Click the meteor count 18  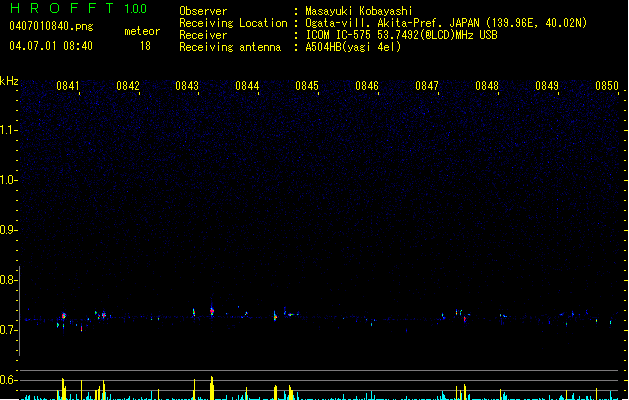(145, 46)
